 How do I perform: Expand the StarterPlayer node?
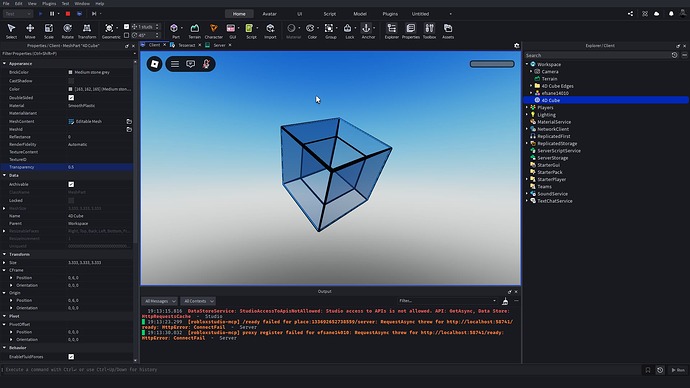(x=527, y=179)
